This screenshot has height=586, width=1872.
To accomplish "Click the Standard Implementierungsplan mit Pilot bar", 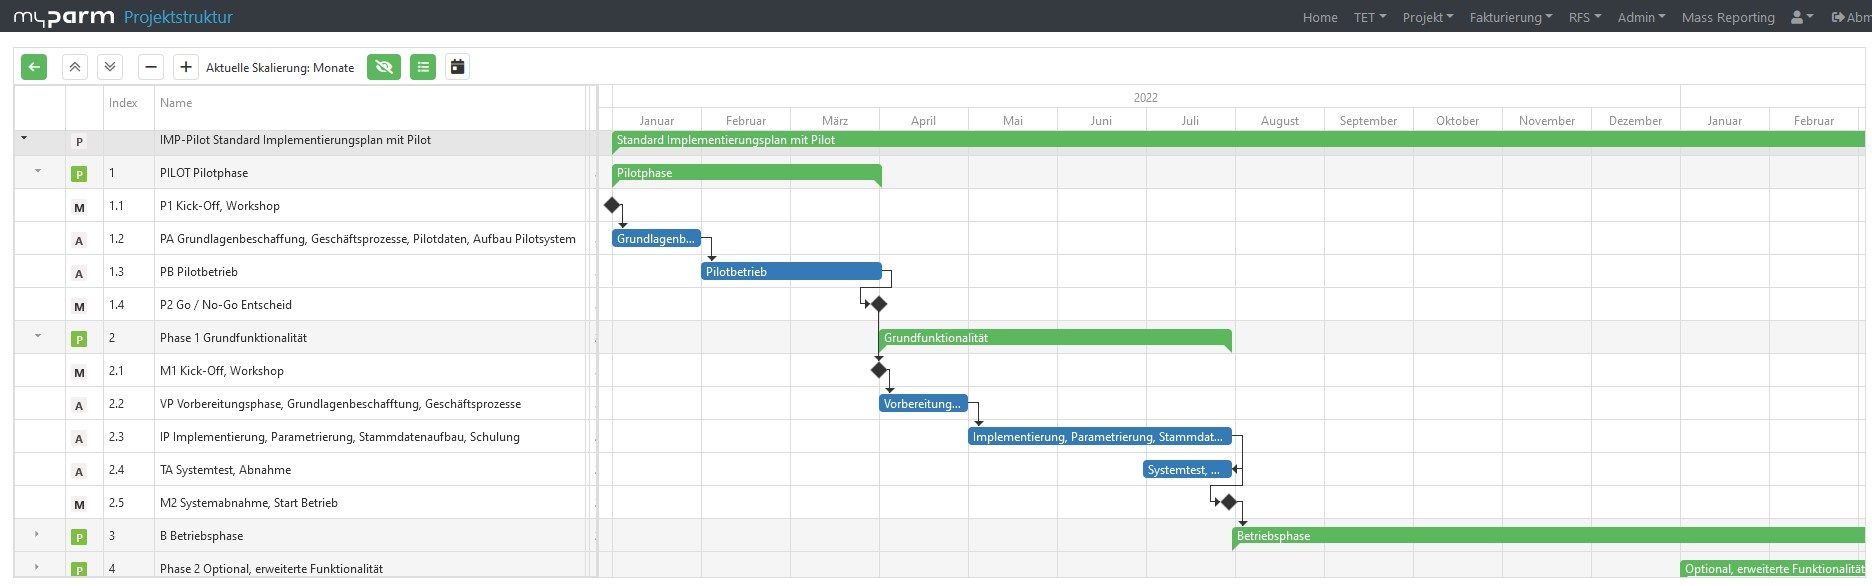I will point(1238,140).
